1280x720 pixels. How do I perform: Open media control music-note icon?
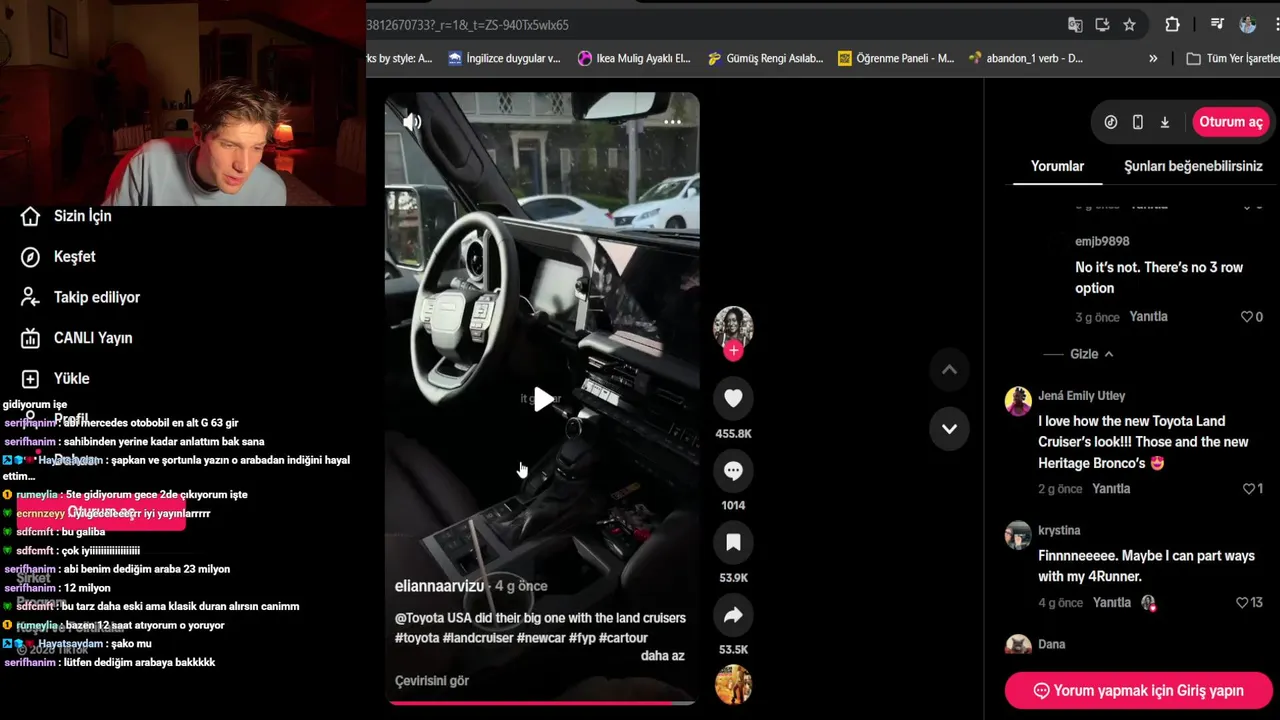1217,25
